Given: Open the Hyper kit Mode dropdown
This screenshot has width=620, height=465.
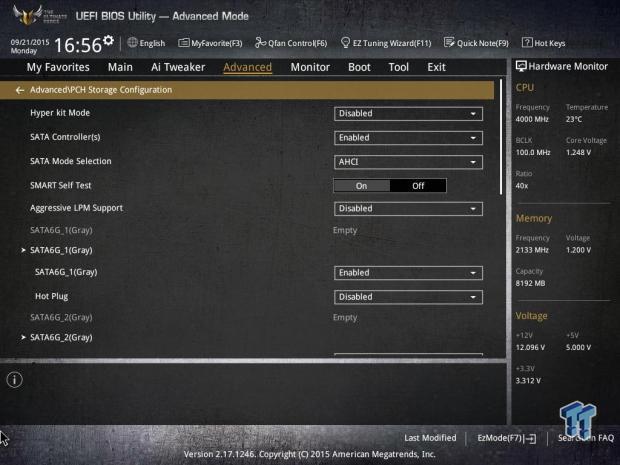Looking at the screenshot, I should [x=408, y=114].
